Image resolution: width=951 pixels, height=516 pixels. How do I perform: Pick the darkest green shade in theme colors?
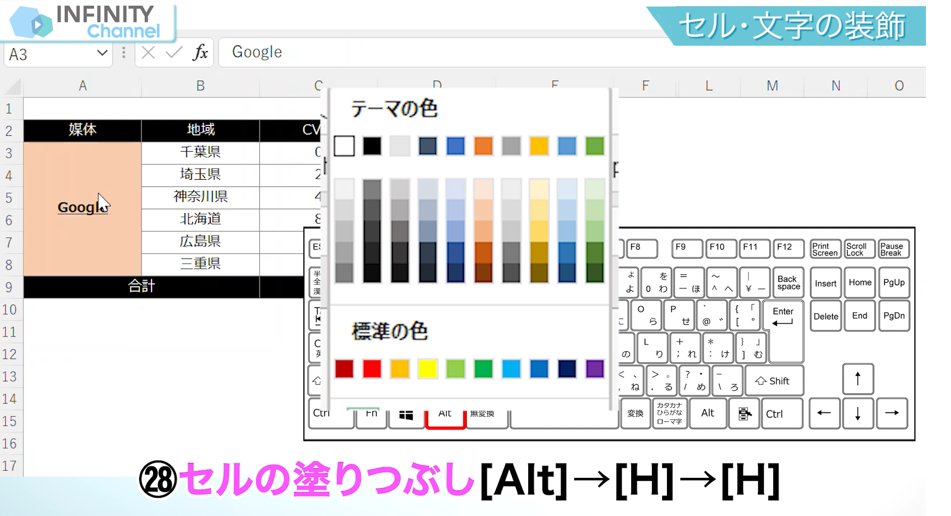coord(595,273)
